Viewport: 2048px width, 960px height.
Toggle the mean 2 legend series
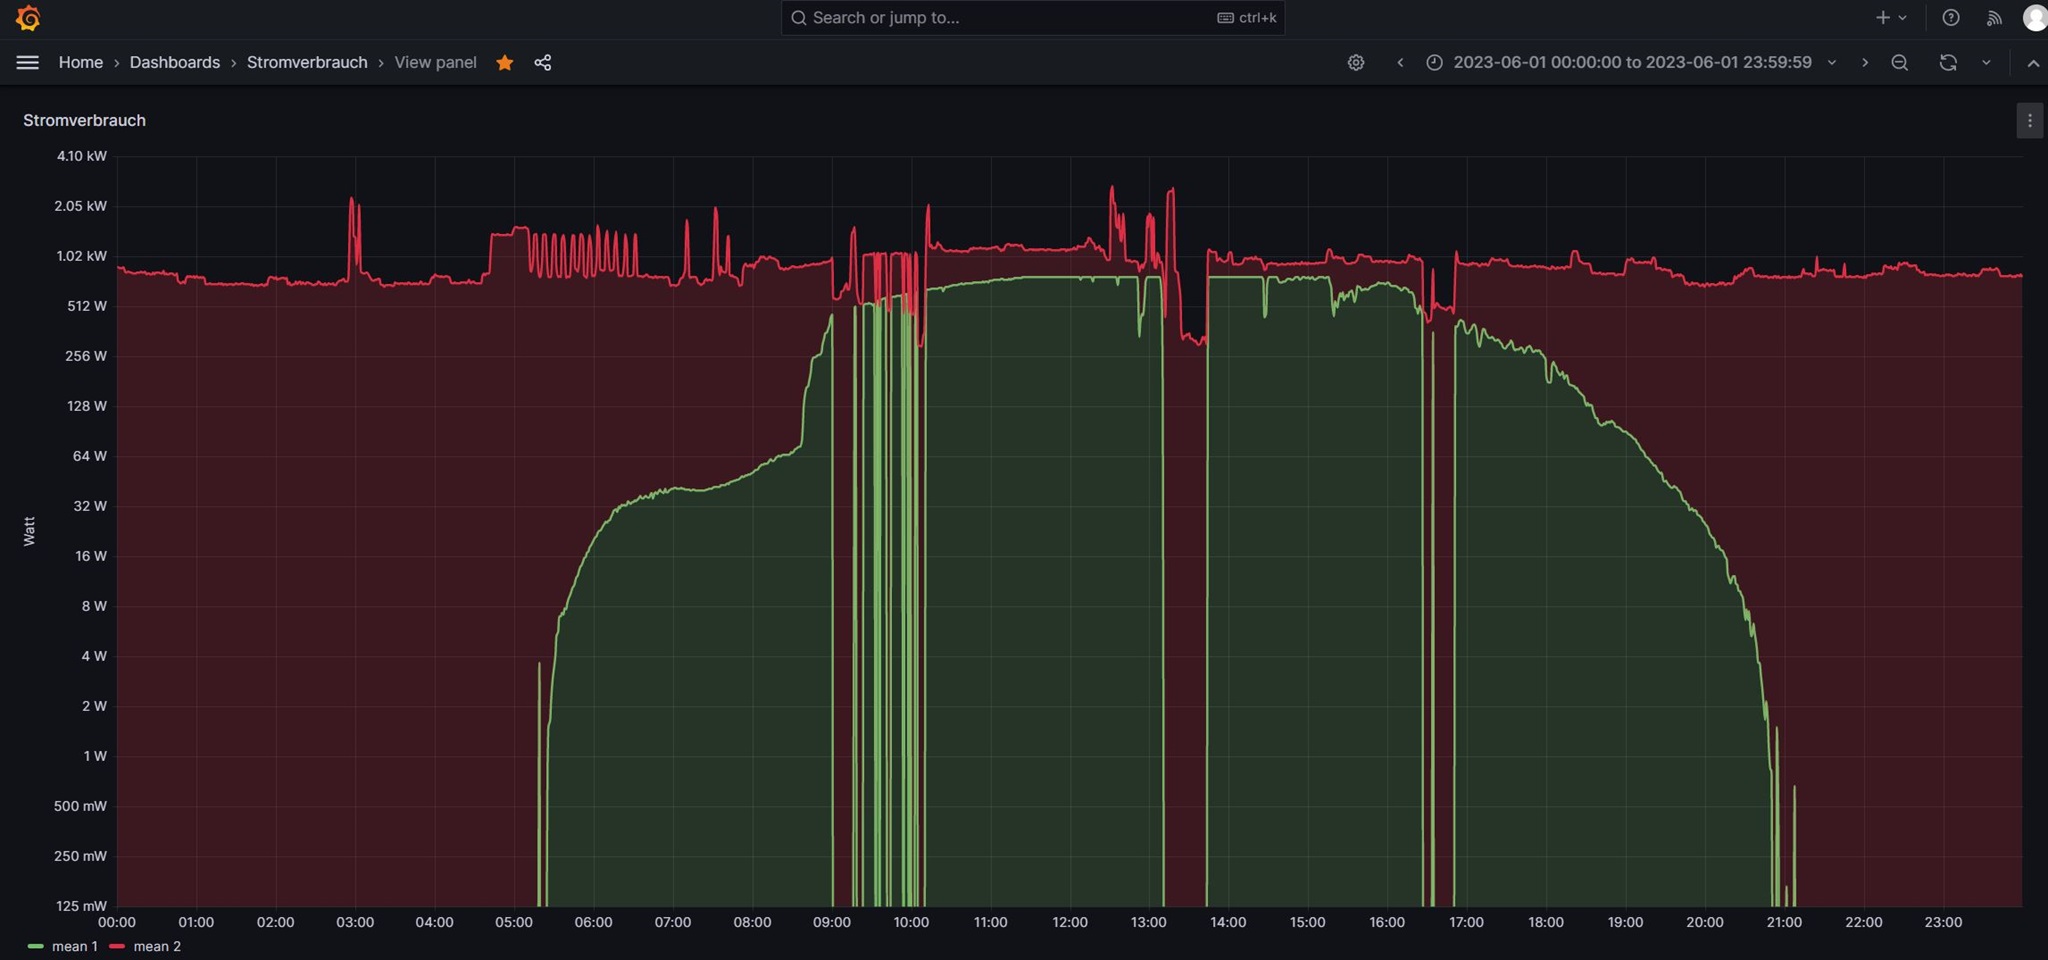click(157, 946)
